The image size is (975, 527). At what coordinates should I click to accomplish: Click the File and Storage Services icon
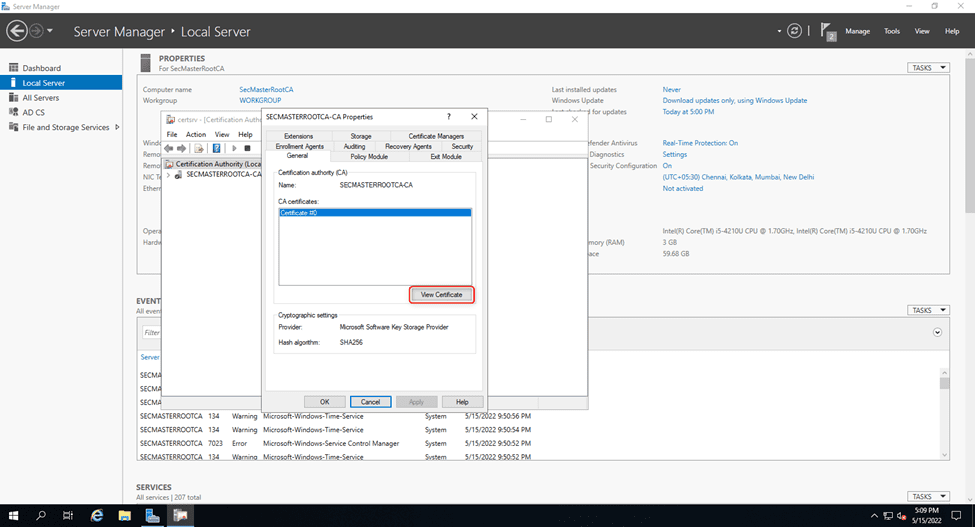(x=14, y=127)
